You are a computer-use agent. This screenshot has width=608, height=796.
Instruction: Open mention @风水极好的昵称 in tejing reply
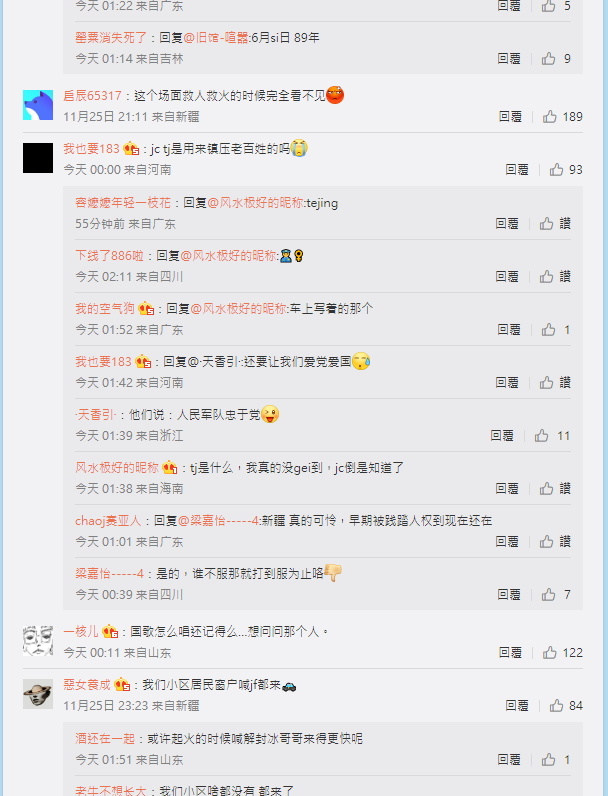(x=255, y=203)
